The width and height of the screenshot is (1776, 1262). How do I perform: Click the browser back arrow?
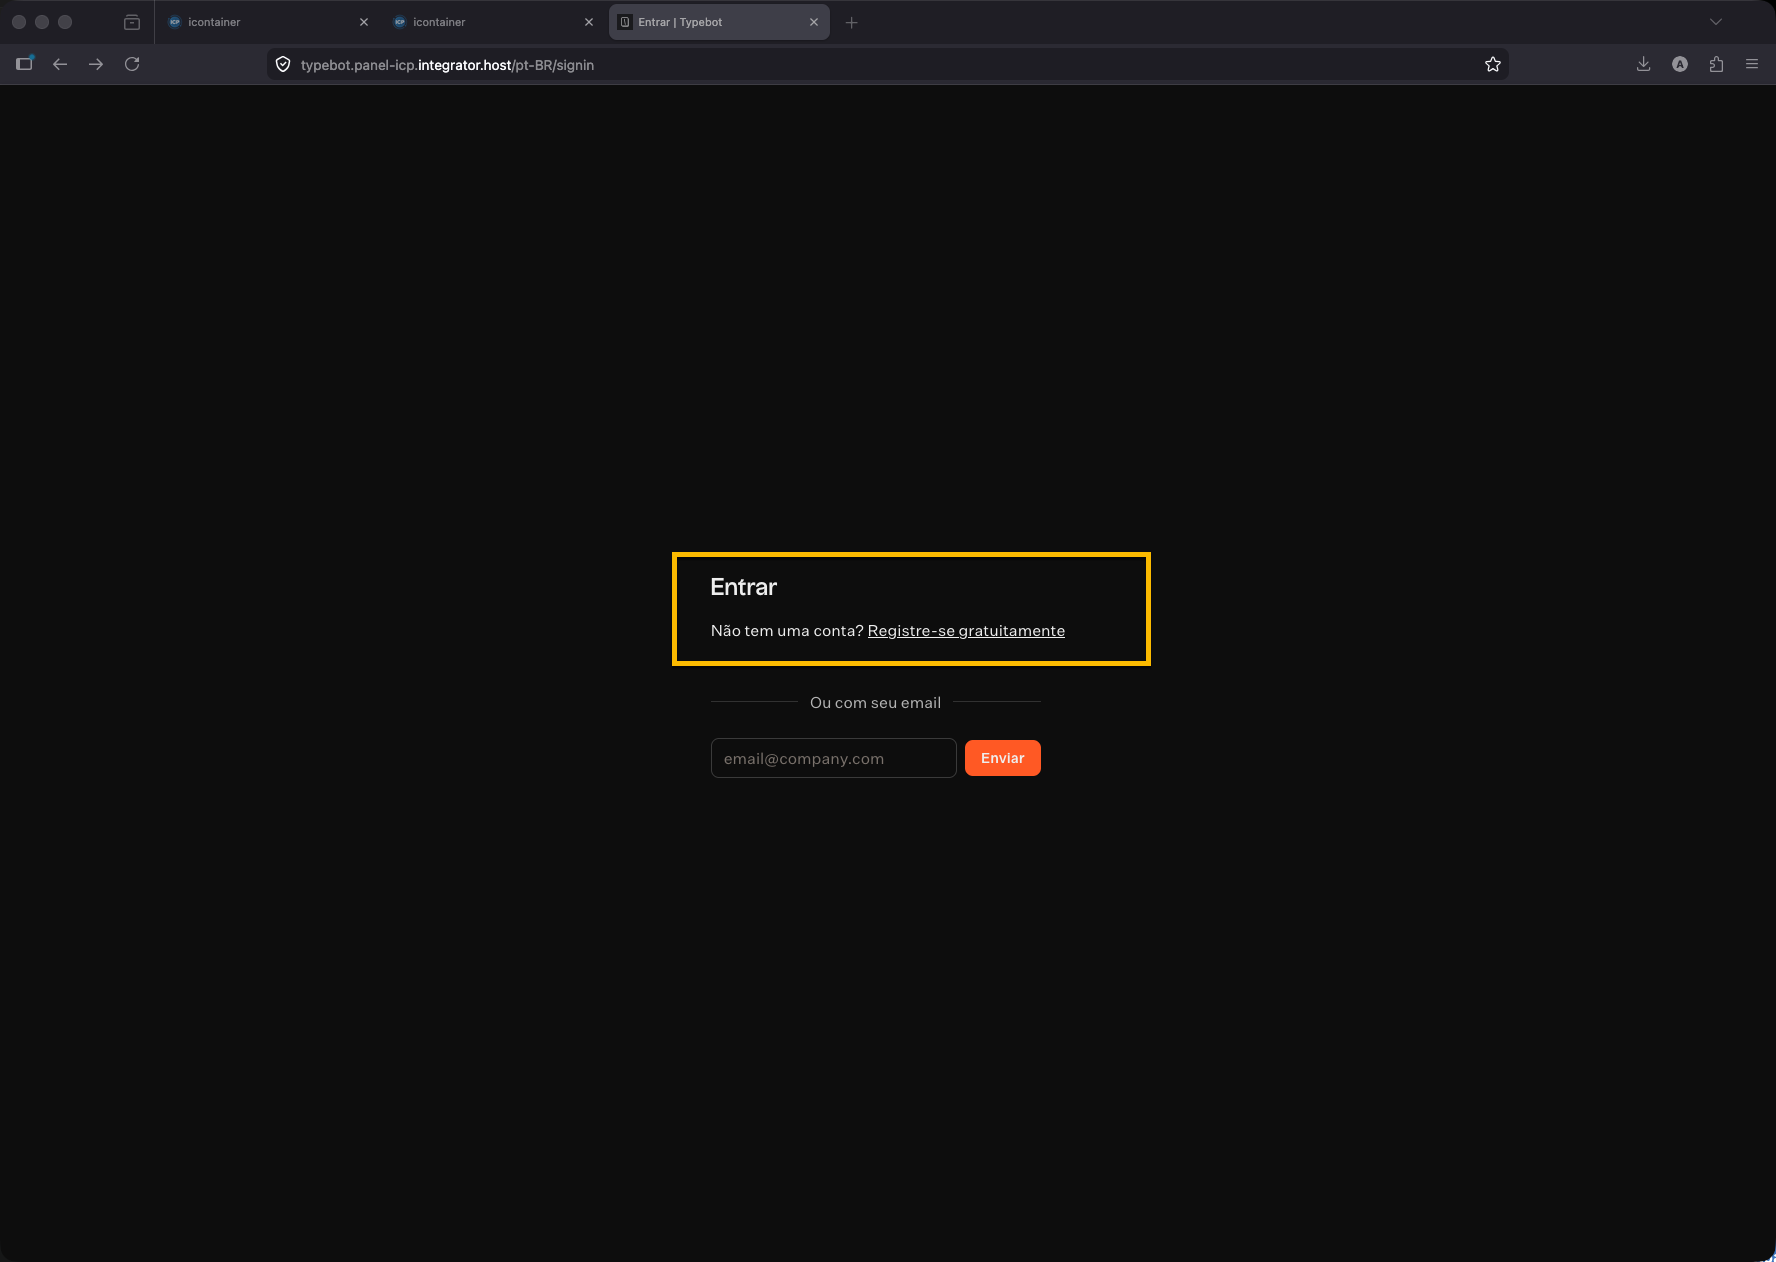click(60, 64)
